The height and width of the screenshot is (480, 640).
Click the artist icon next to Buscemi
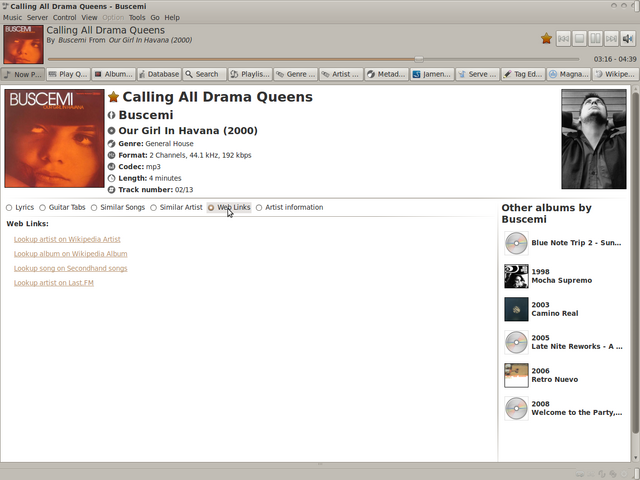111,115
